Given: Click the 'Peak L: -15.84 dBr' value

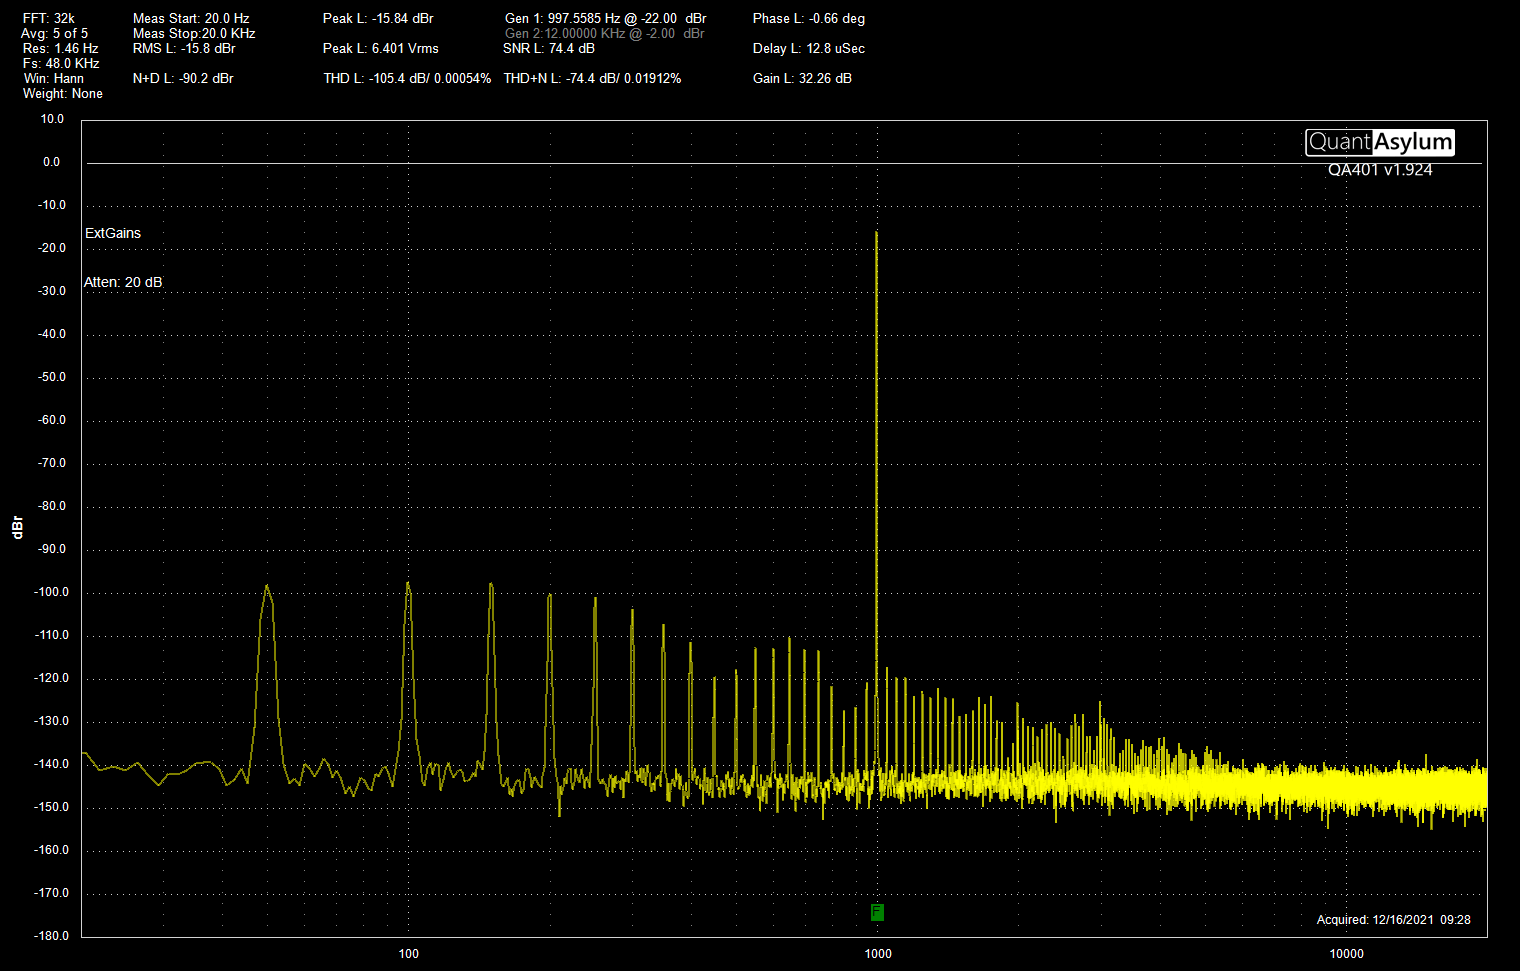Looking at the screenshot, I should click(378, 18).
